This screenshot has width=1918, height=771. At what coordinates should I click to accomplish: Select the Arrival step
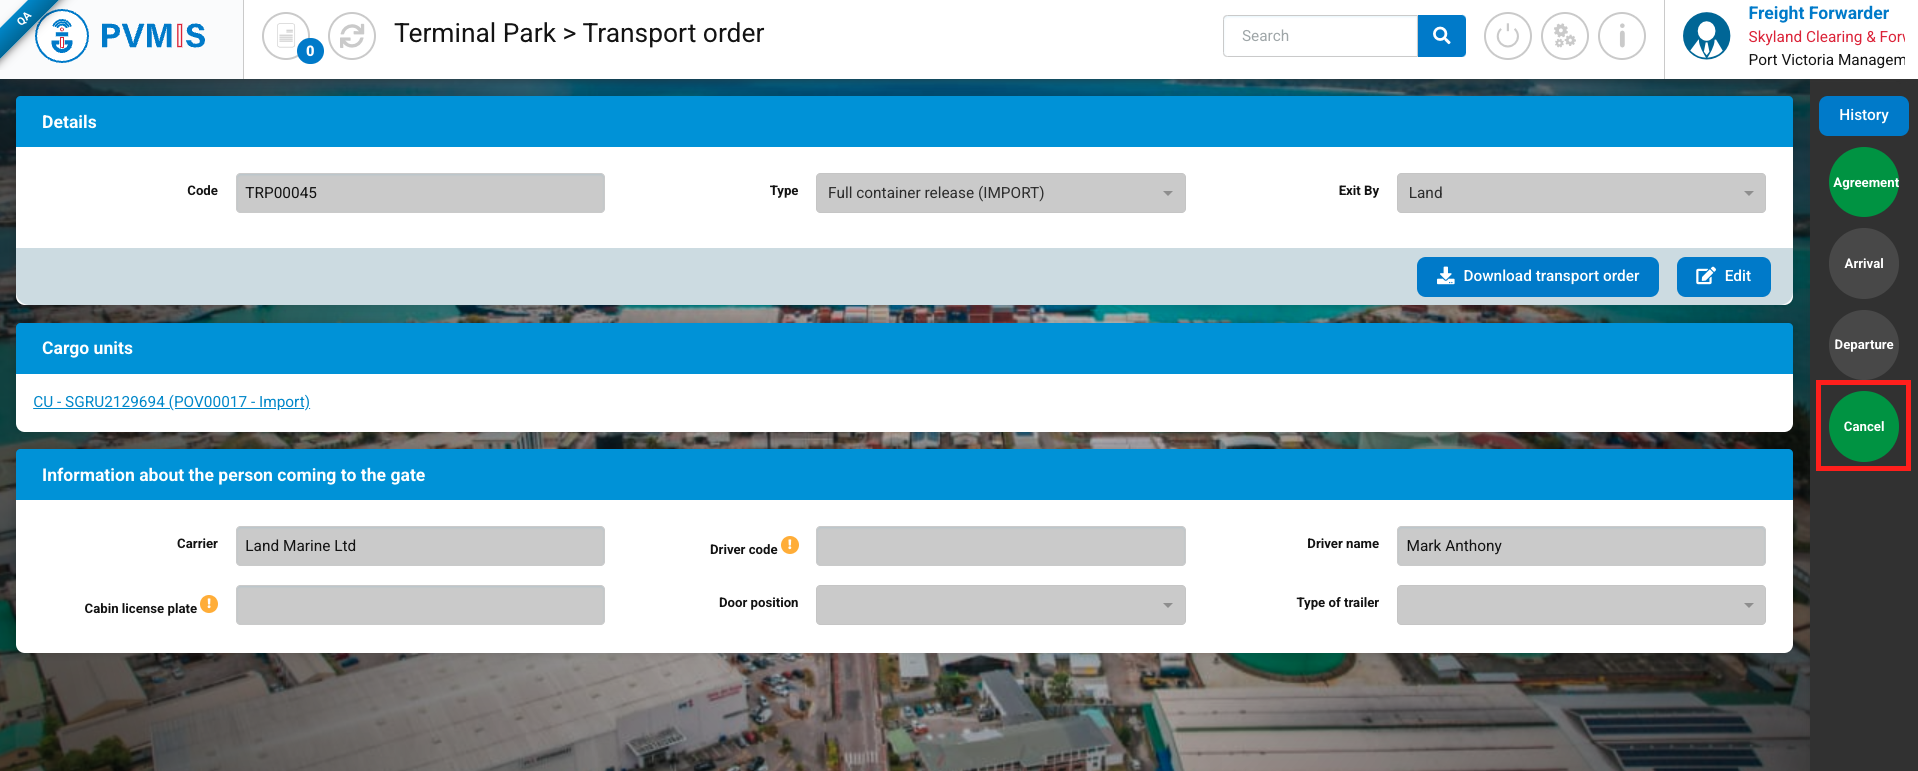tap(1863, 264)
